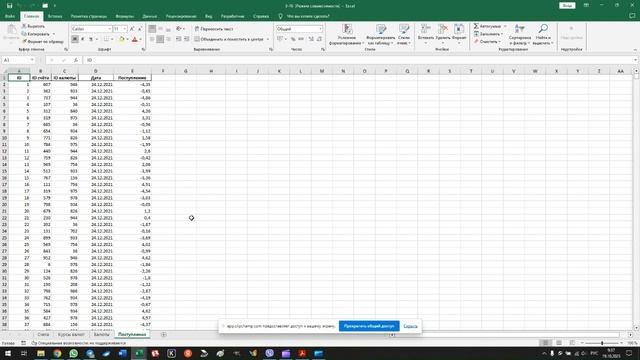Align text to center horizontally
This screenshot has height=360, width=640.
point(160,39)
